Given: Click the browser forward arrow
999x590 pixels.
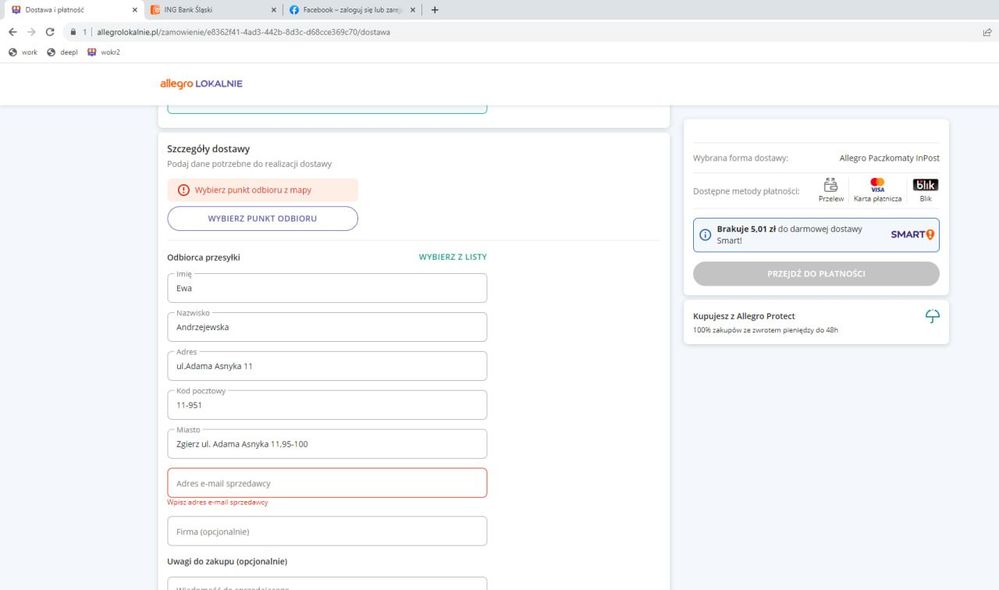Looking at the screenshot, I should point(31,32).
